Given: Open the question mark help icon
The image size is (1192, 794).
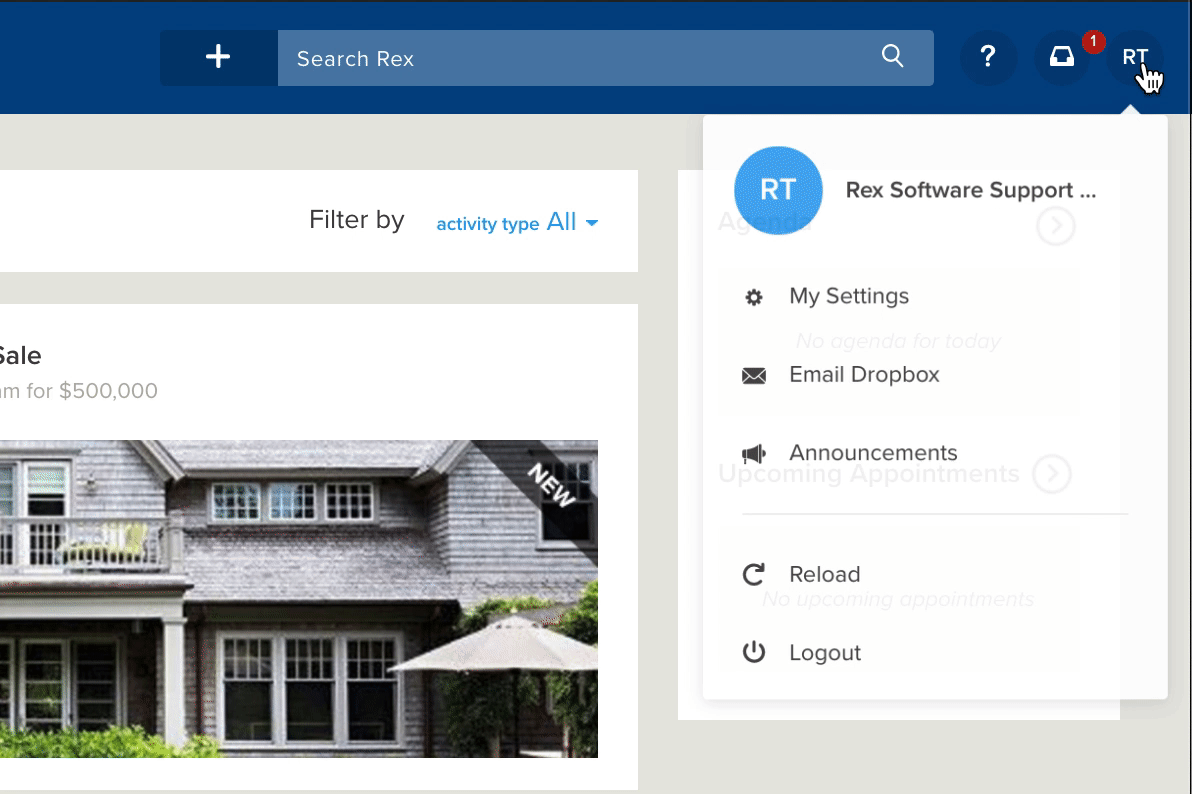Looking at the screenshot, I should pos(988,57).
